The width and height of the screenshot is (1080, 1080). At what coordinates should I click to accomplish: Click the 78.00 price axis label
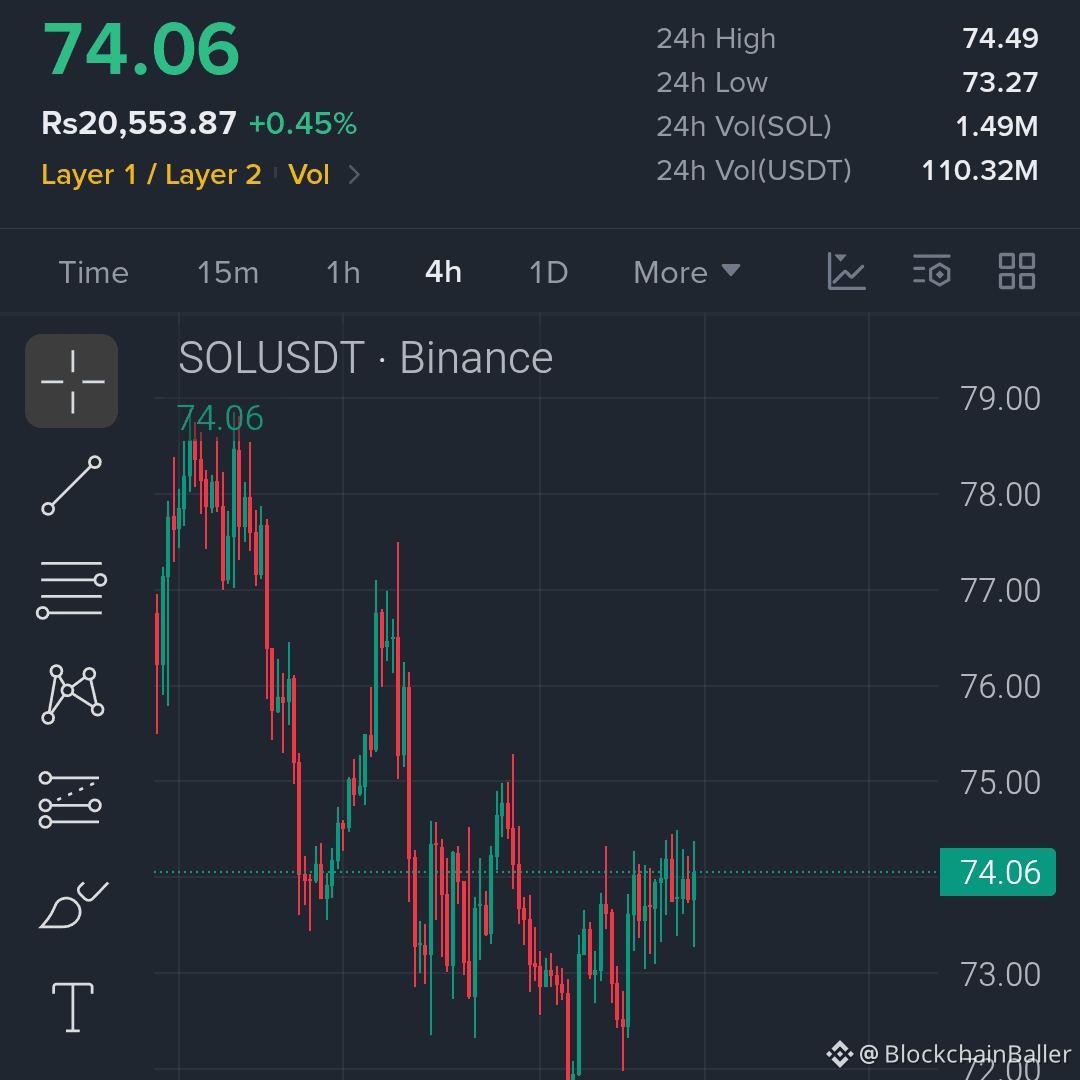coord(1000,495)
